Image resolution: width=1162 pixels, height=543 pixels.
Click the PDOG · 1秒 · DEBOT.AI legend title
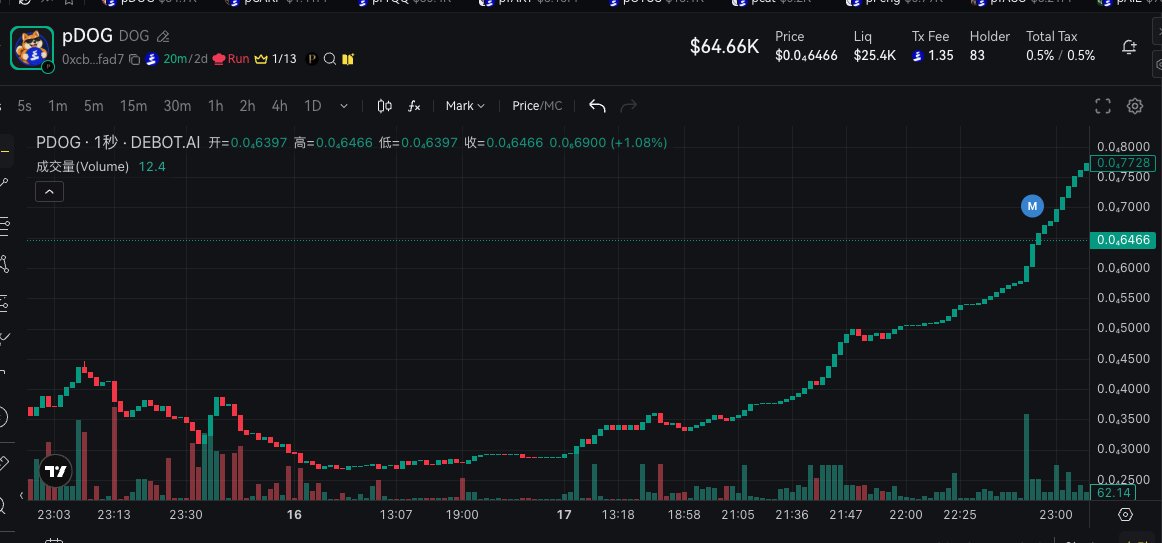click(119, 142)
